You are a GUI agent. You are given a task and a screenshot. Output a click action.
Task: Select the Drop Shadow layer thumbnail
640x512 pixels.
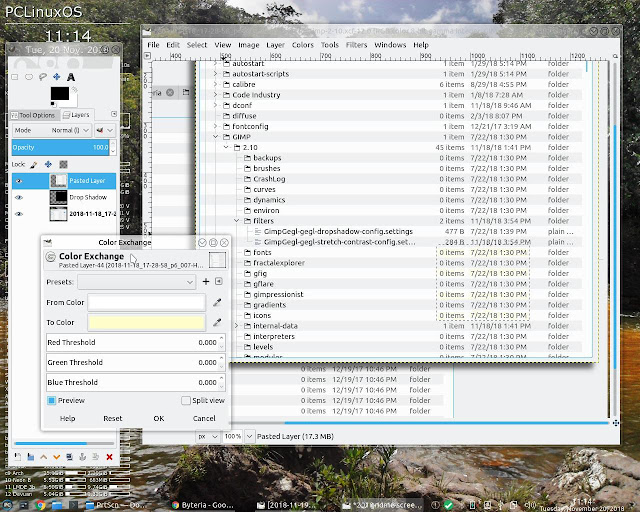pos(58,197)
